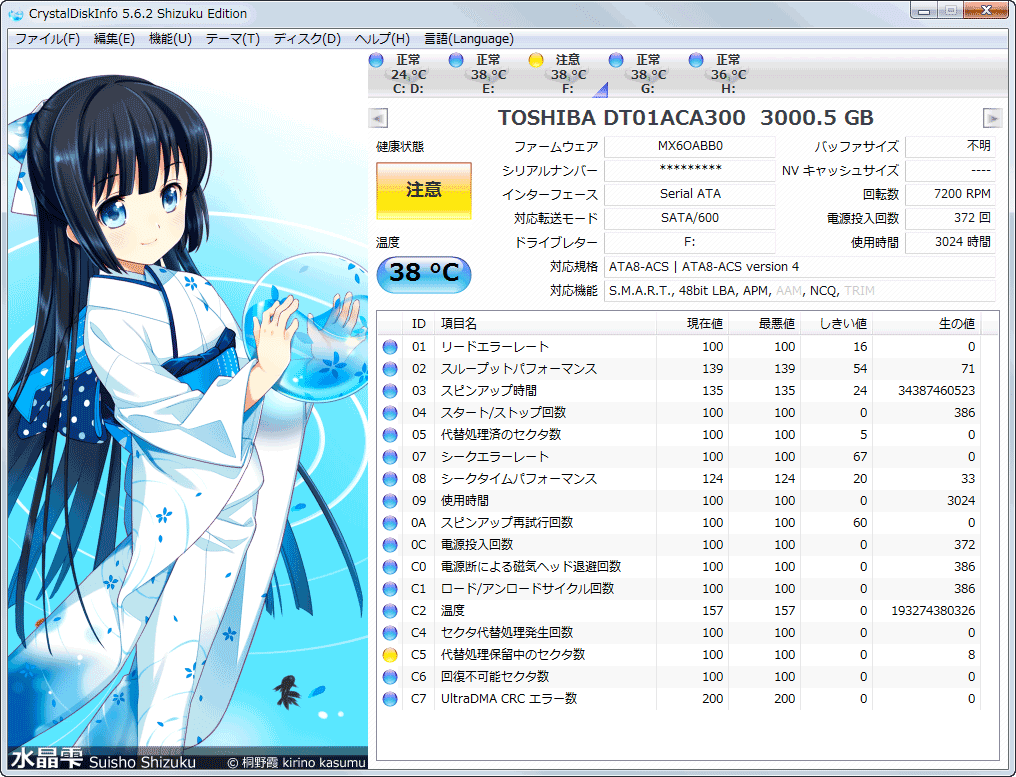1016x777 pixels.
Task: Click status icon for ID C7 UltraDMA CRC
Action: [x=390, y=699]
